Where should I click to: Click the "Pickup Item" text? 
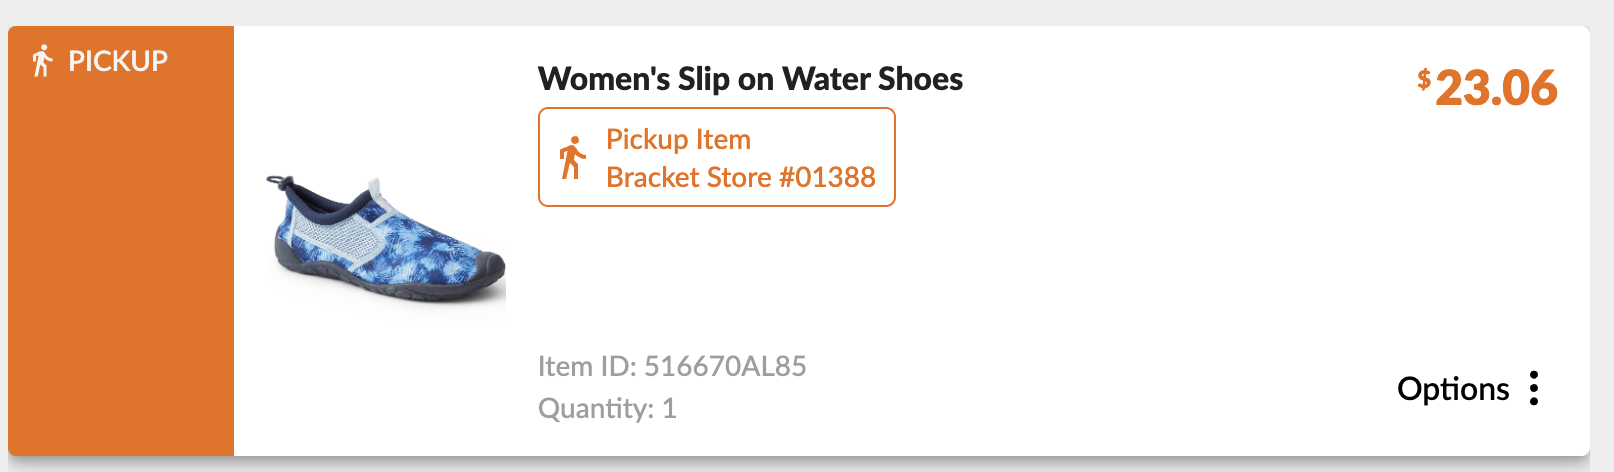tap(678, 139)
